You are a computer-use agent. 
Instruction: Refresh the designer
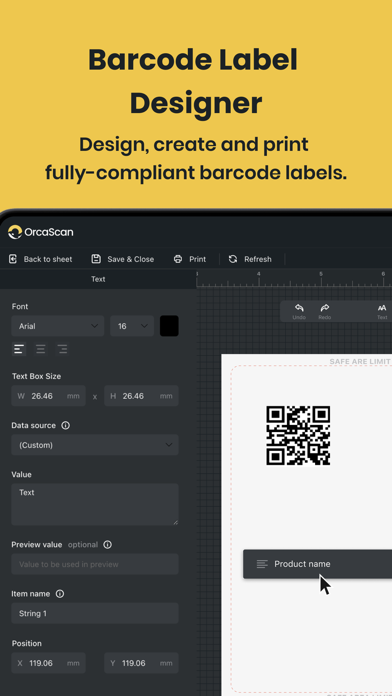(249, 259)
